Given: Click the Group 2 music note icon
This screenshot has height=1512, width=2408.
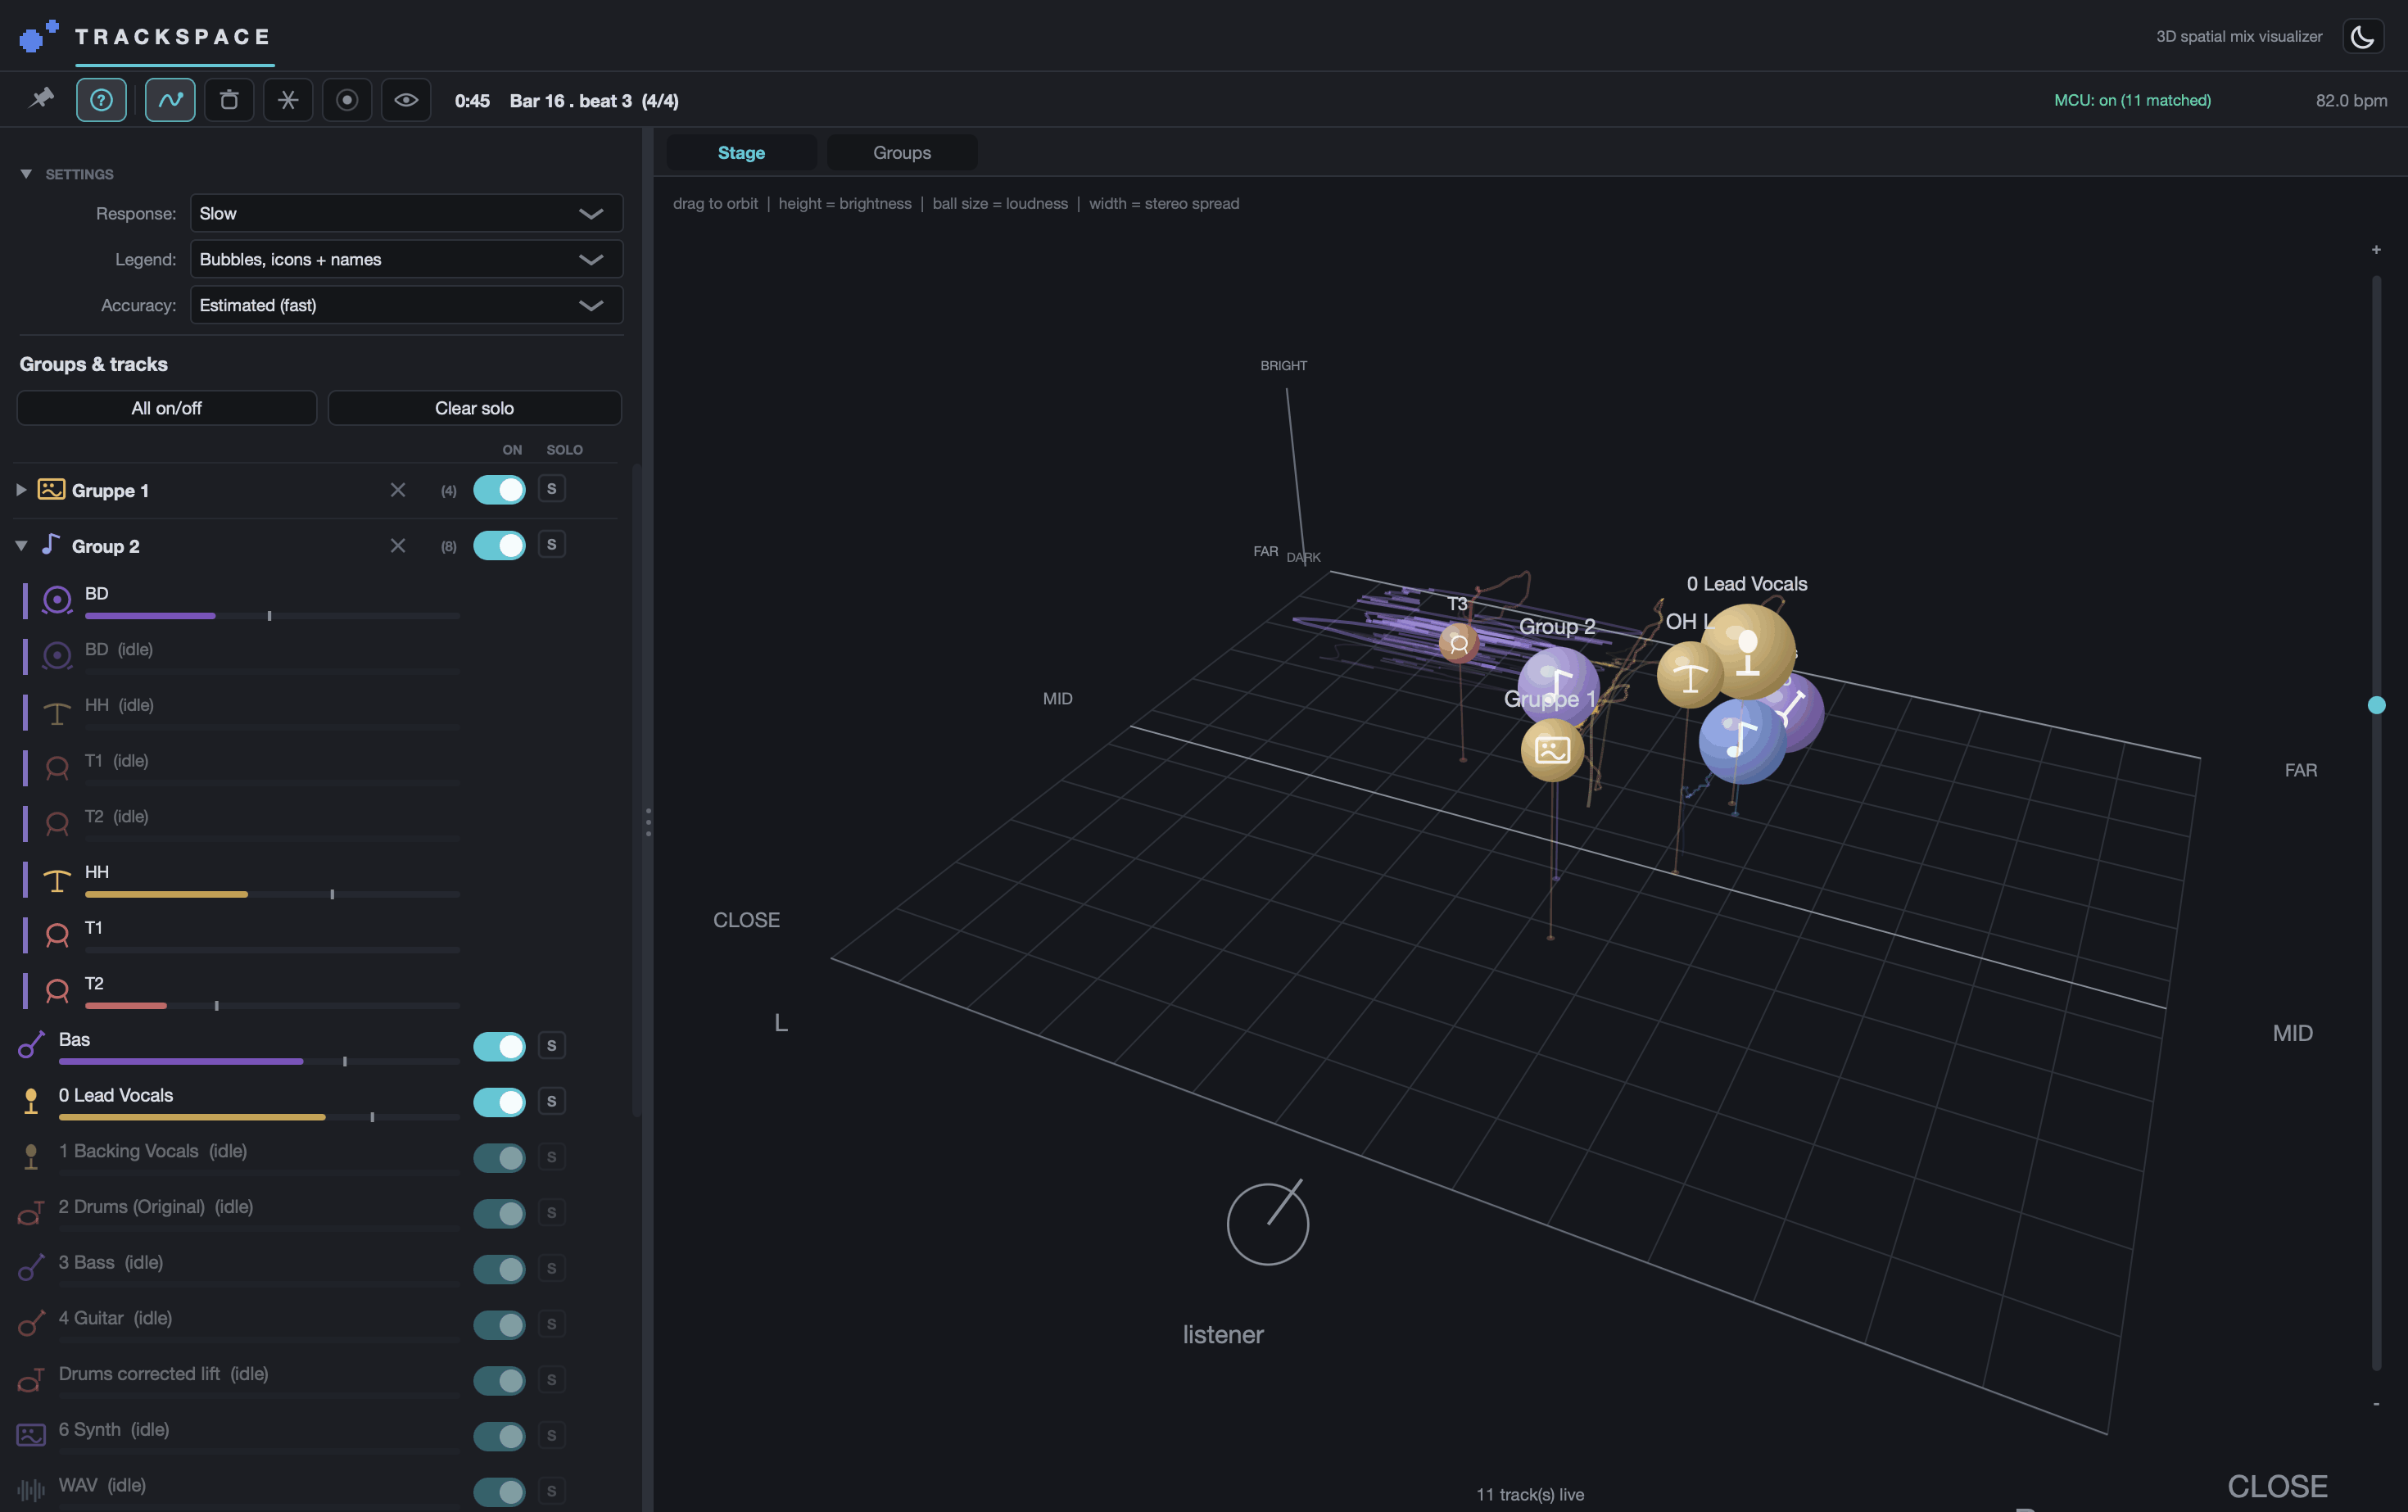Looking at the screenshot, I should point(50,544).
